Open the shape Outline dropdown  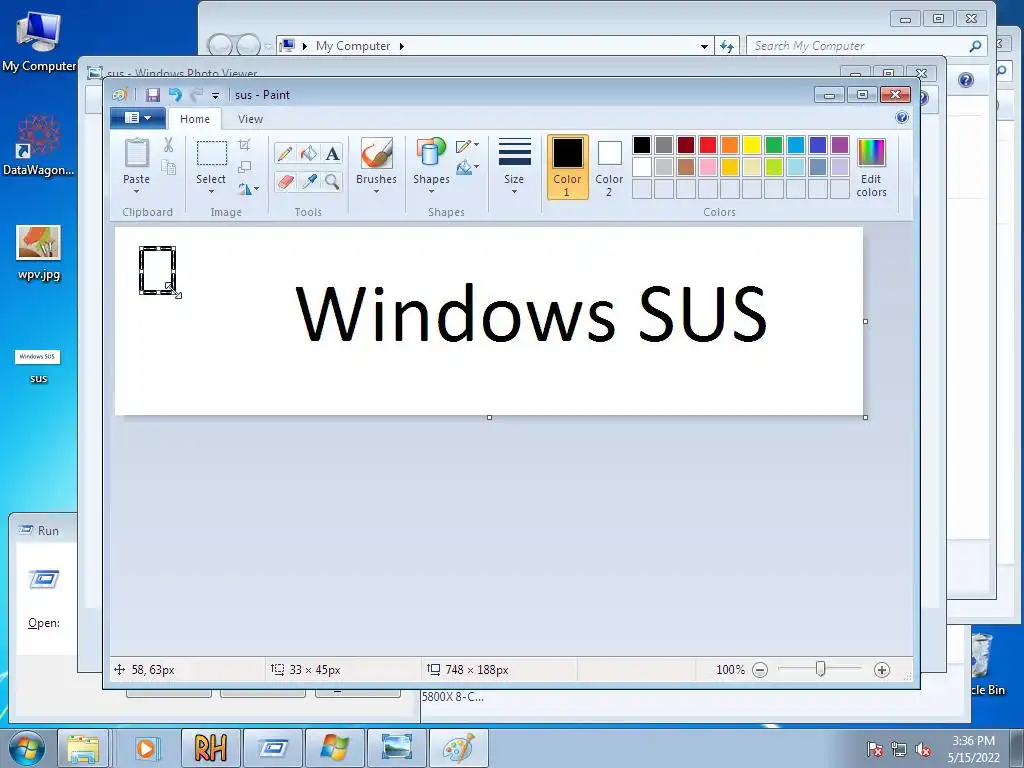[x=468, y=146]
